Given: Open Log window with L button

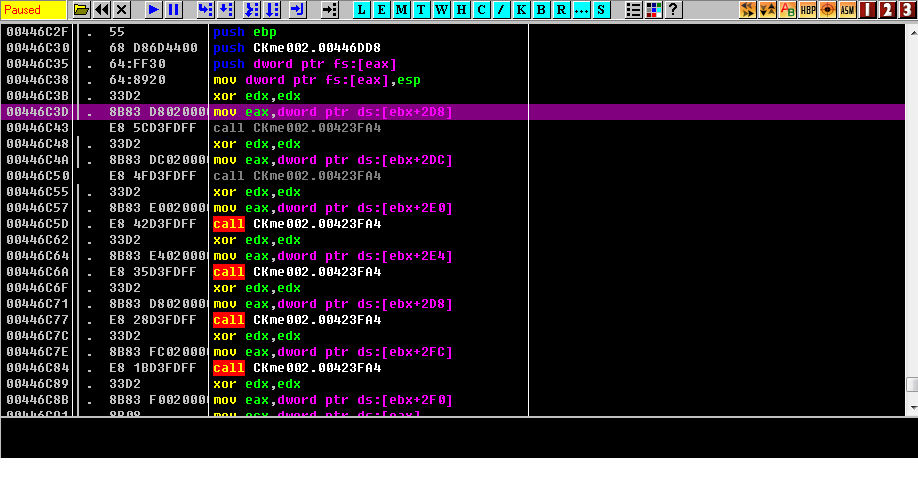Looking at the screenshot, I should tap(362, 9).
